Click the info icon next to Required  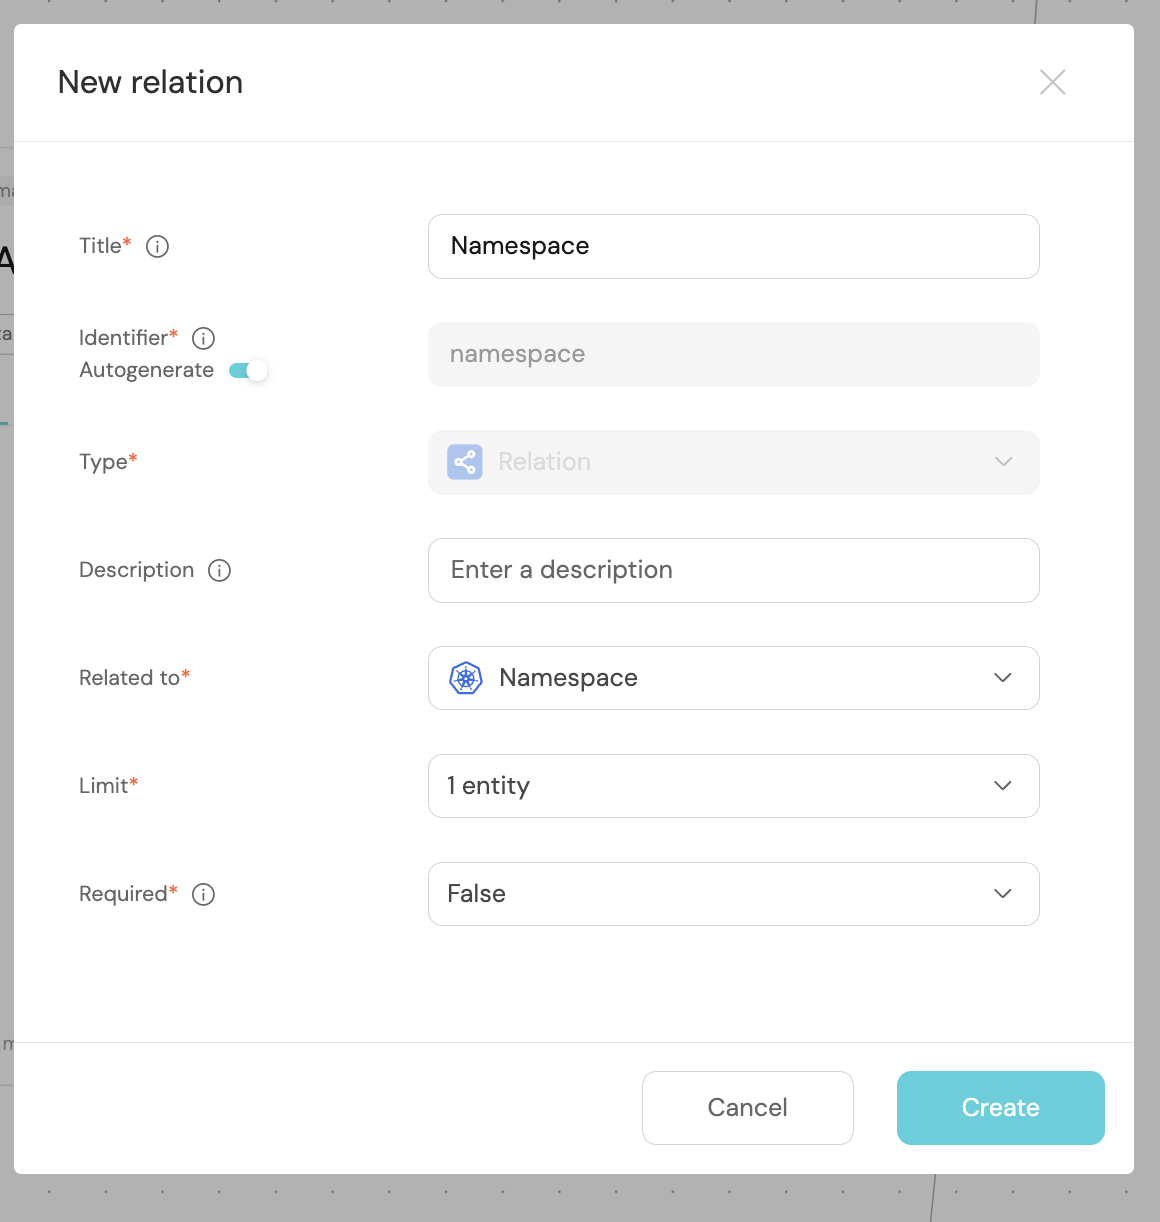(203, 894)
